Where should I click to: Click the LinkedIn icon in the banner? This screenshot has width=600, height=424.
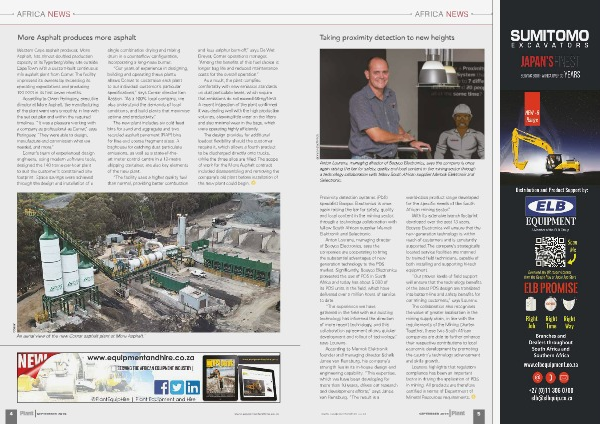(193, 387)
